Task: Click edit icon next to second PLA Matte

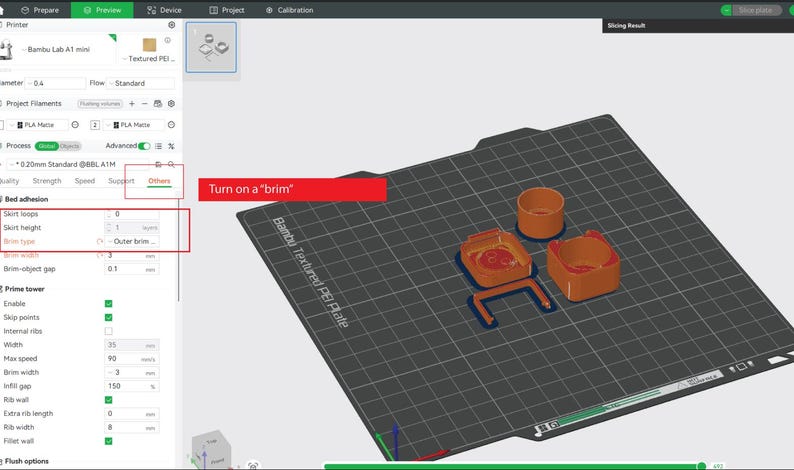Action: 171,125
